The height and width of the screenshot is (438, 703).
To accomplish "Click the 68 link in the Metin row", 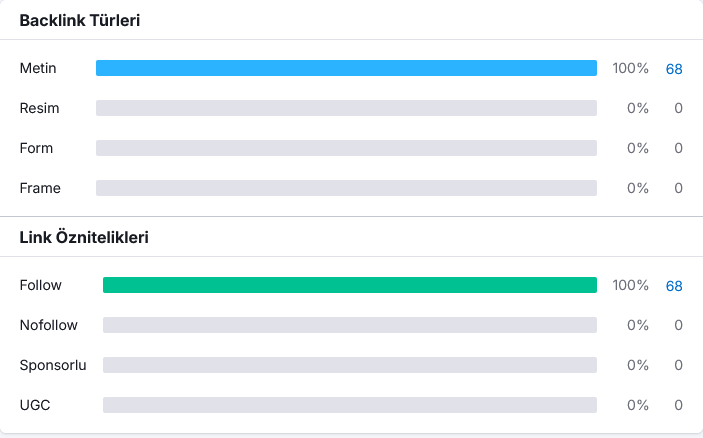I will pos(674,68).
